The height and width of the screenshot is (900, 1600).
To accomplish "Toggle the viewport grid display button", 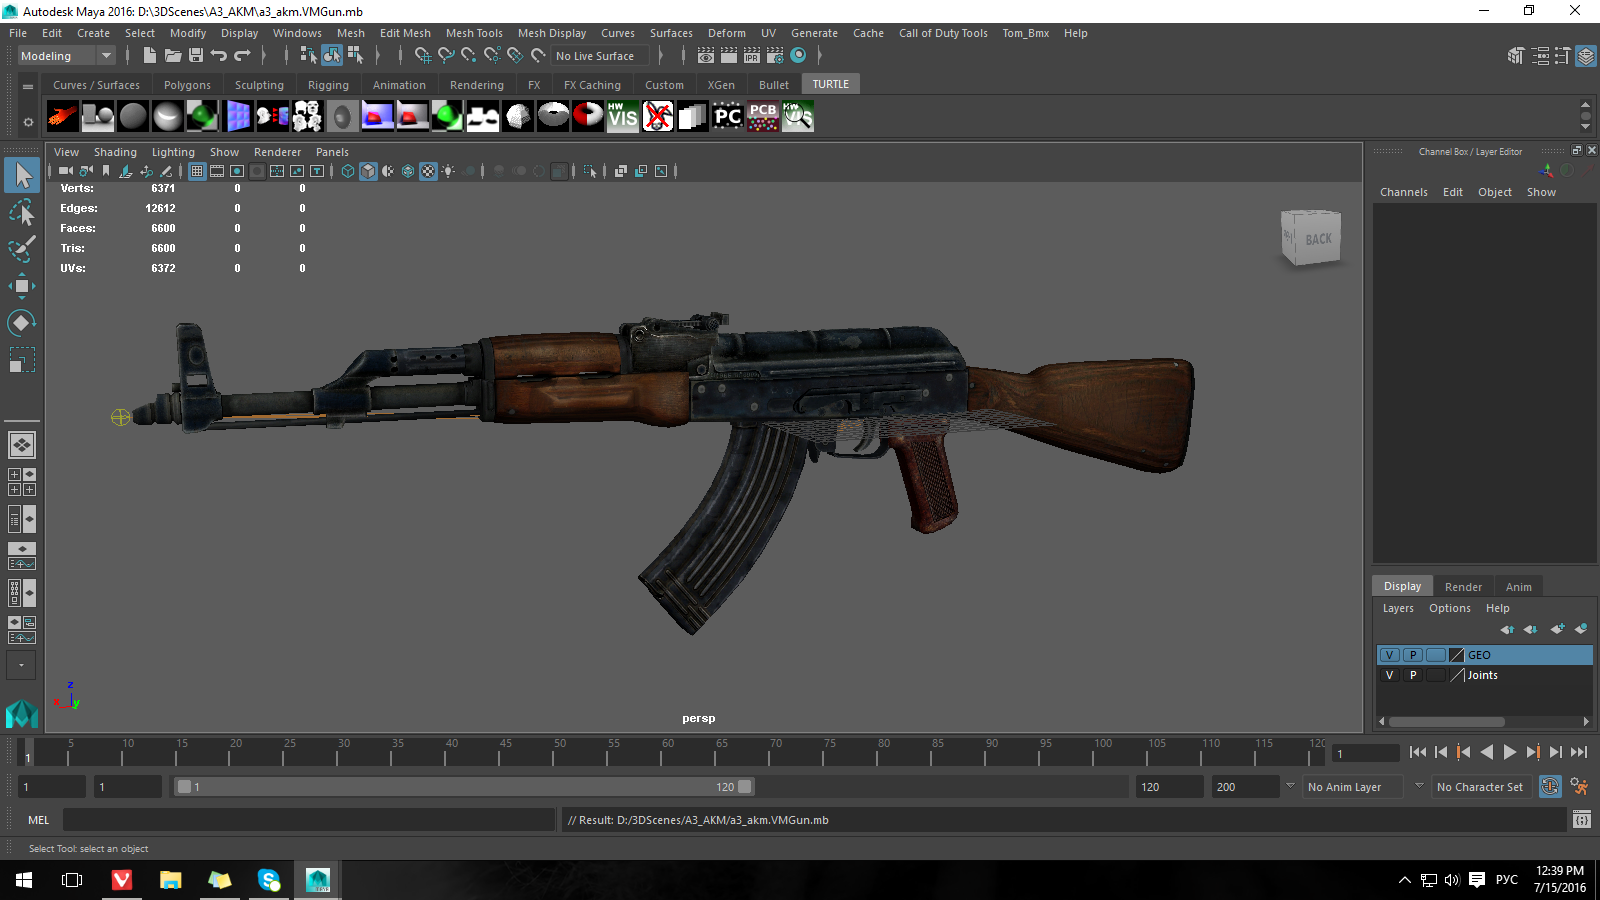I will (197, 171).
